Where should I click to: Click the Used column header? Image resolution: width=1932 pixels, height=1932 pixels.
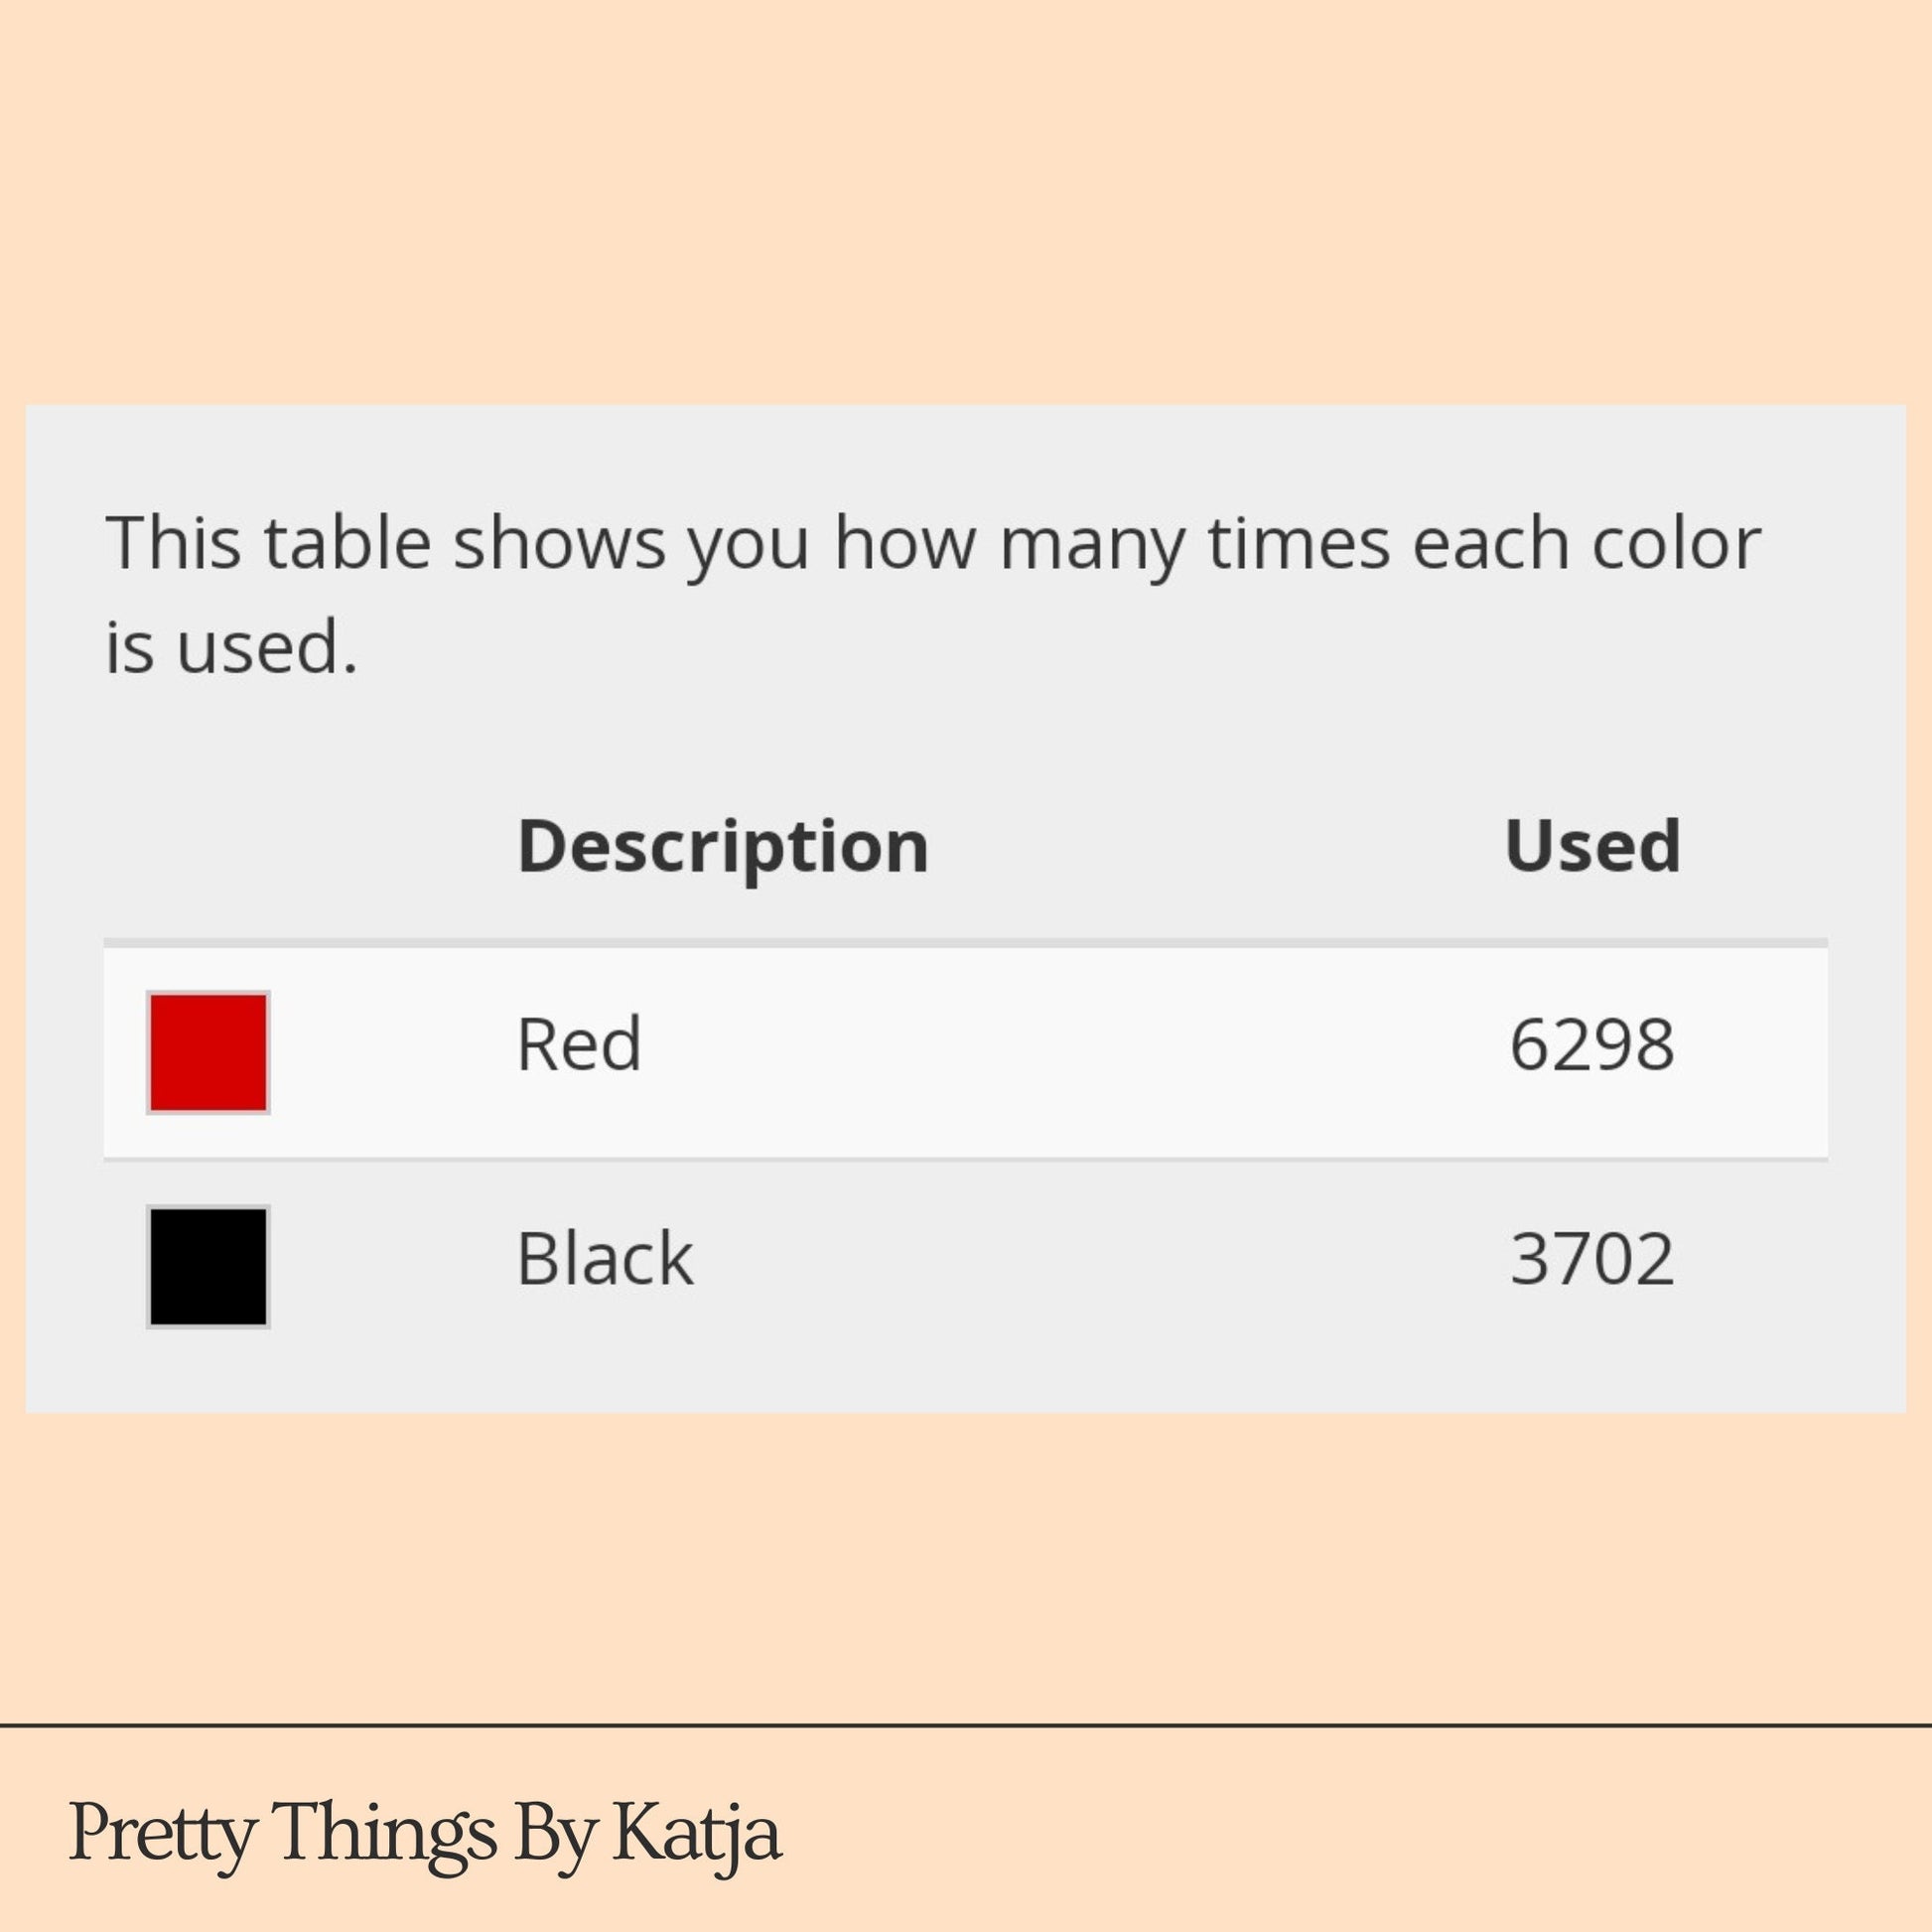(x=1592, y=846)
